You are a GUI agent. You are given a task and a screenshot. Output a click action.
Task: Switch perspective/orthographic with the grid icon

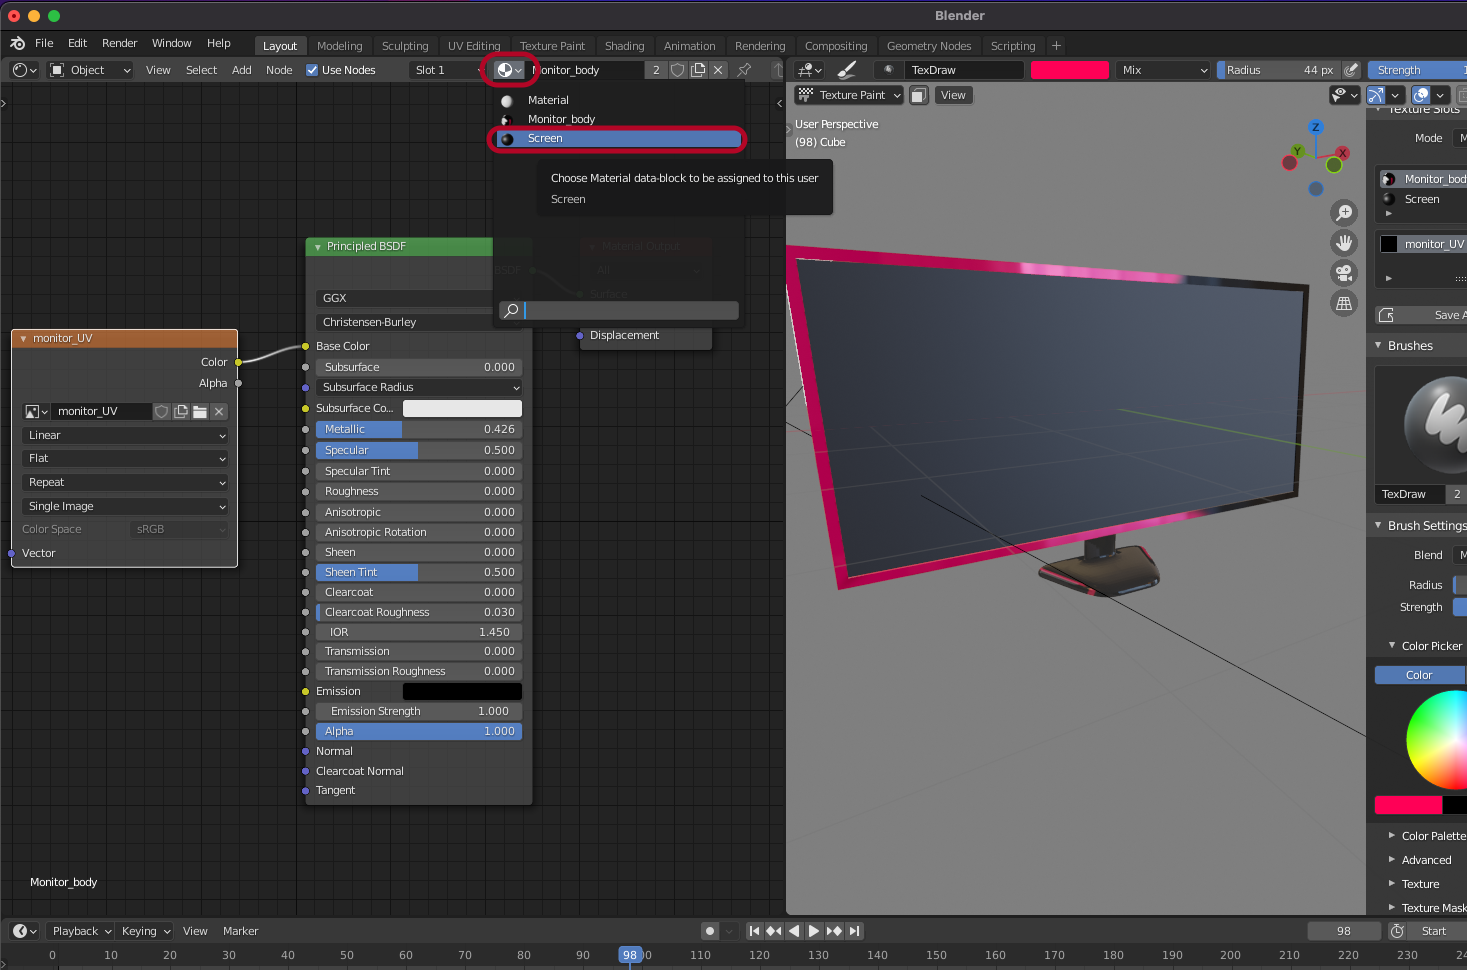(1345, 303)
